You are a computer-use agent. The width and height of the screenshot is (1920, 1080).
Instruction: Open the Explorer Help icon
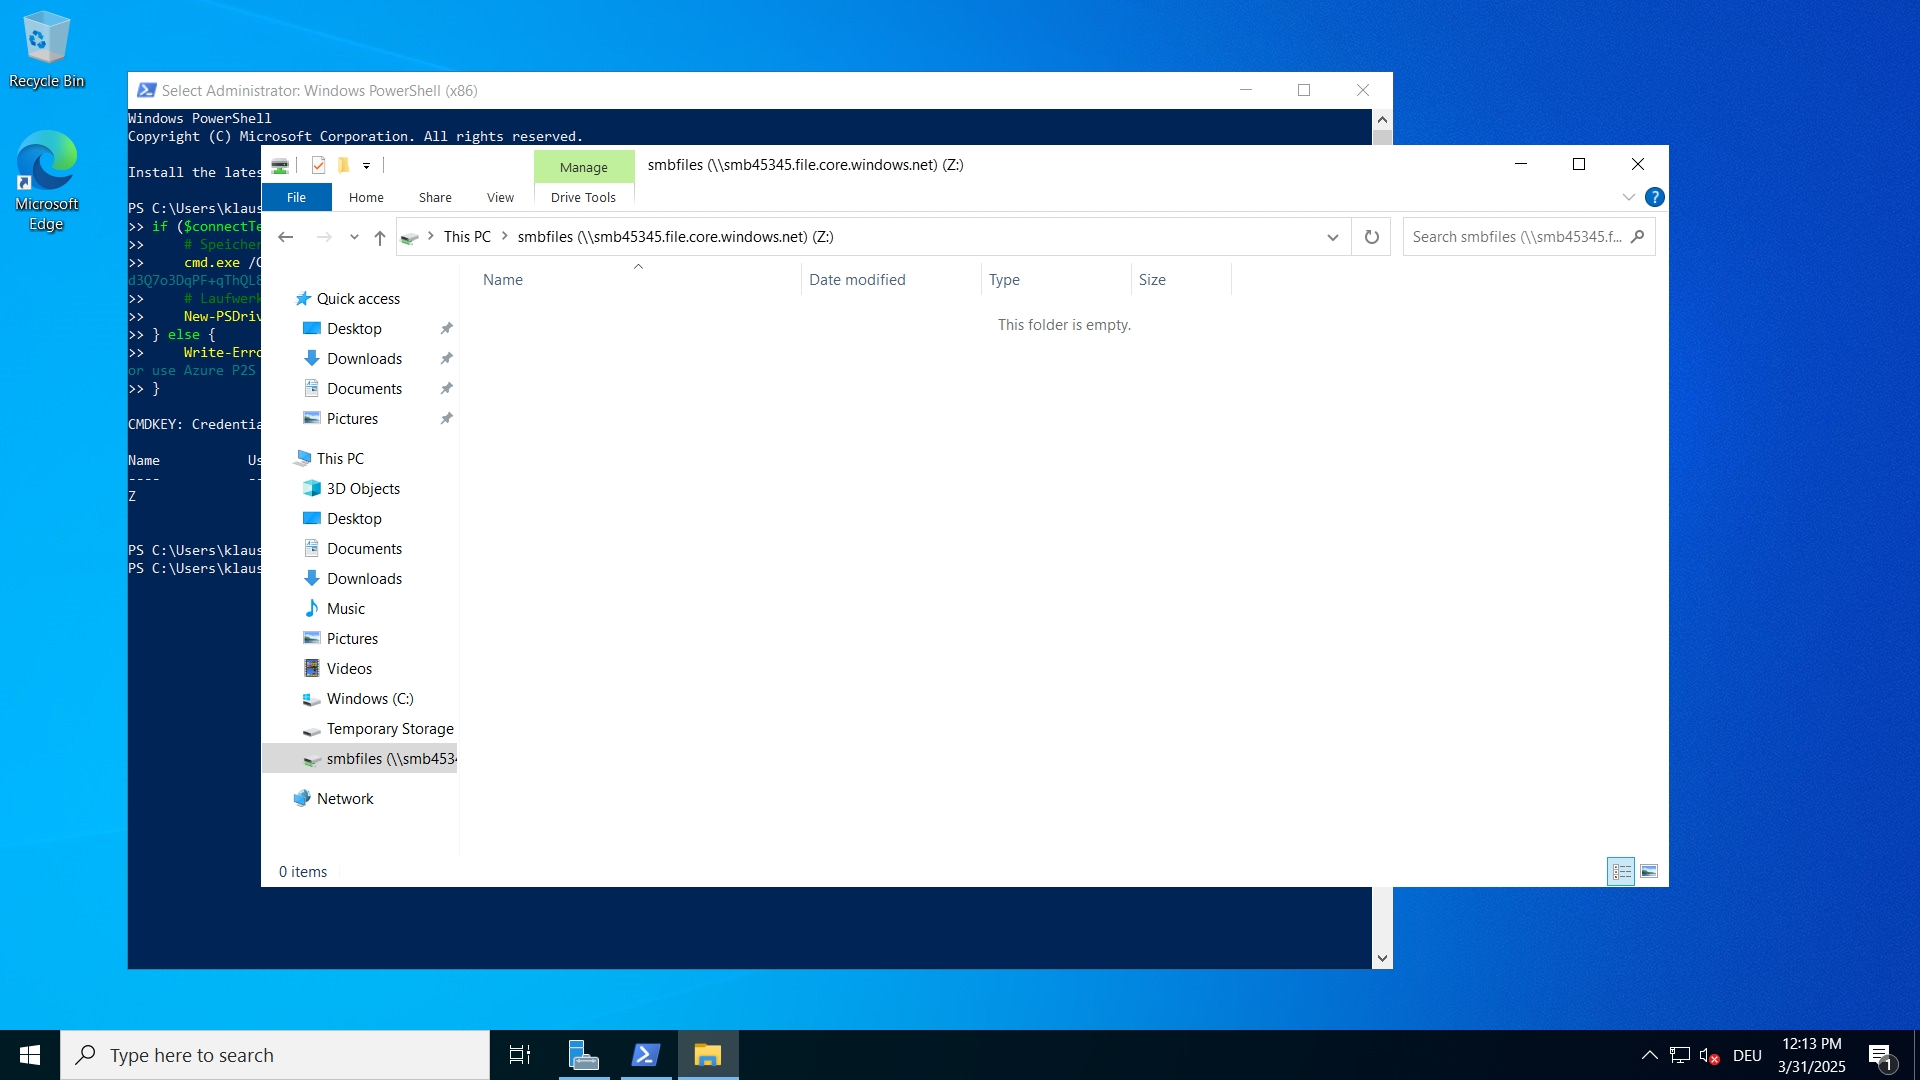pyautogui.click(x=1655, y=197)
